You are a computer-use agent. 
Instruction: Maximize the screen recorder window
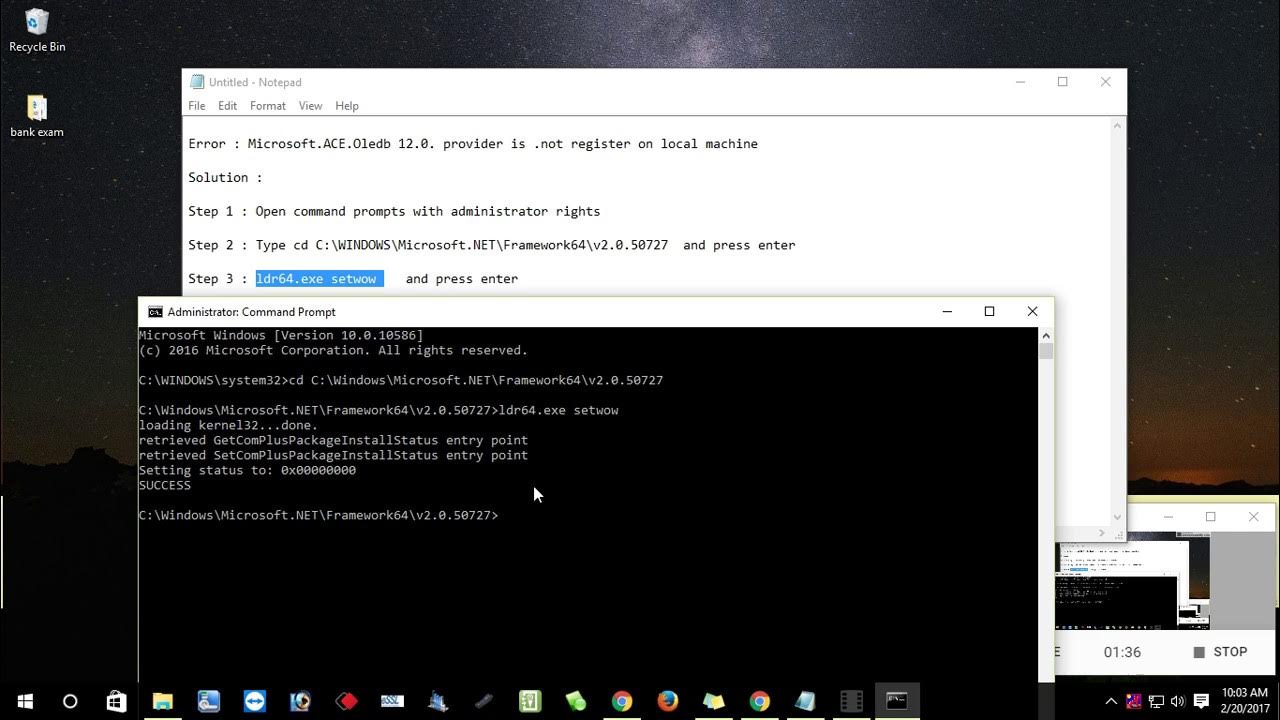click(1210, 517)
